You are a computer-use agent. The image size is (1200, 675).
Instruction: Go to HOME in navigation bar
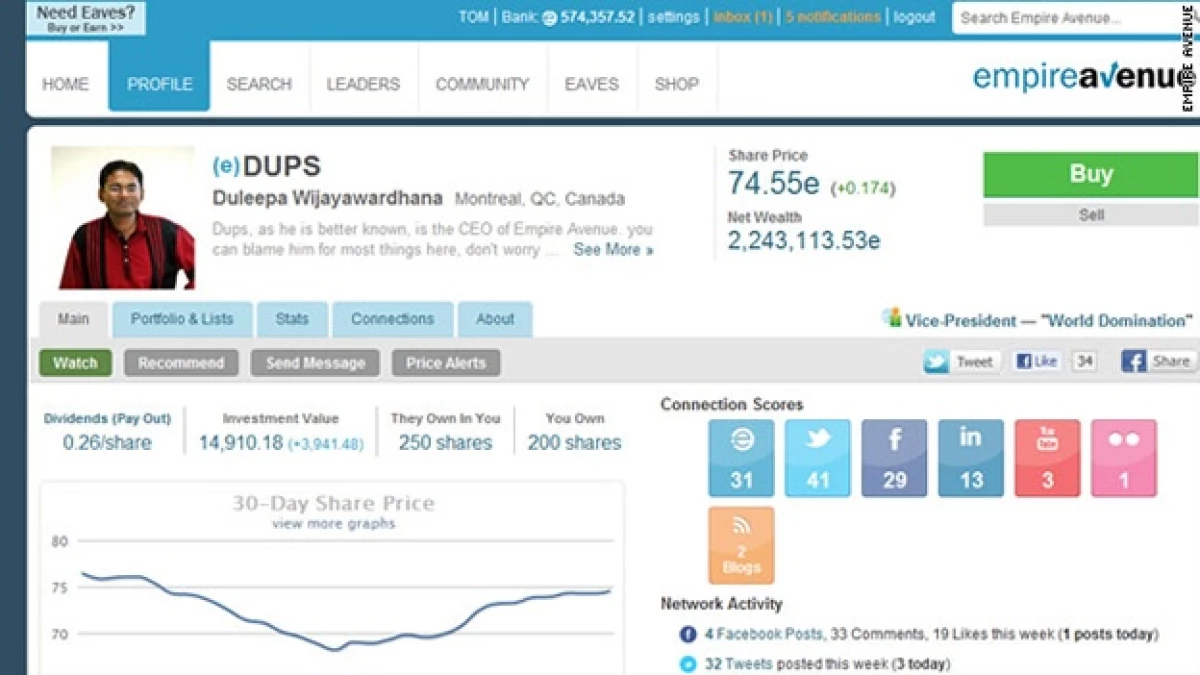point(65,84)
